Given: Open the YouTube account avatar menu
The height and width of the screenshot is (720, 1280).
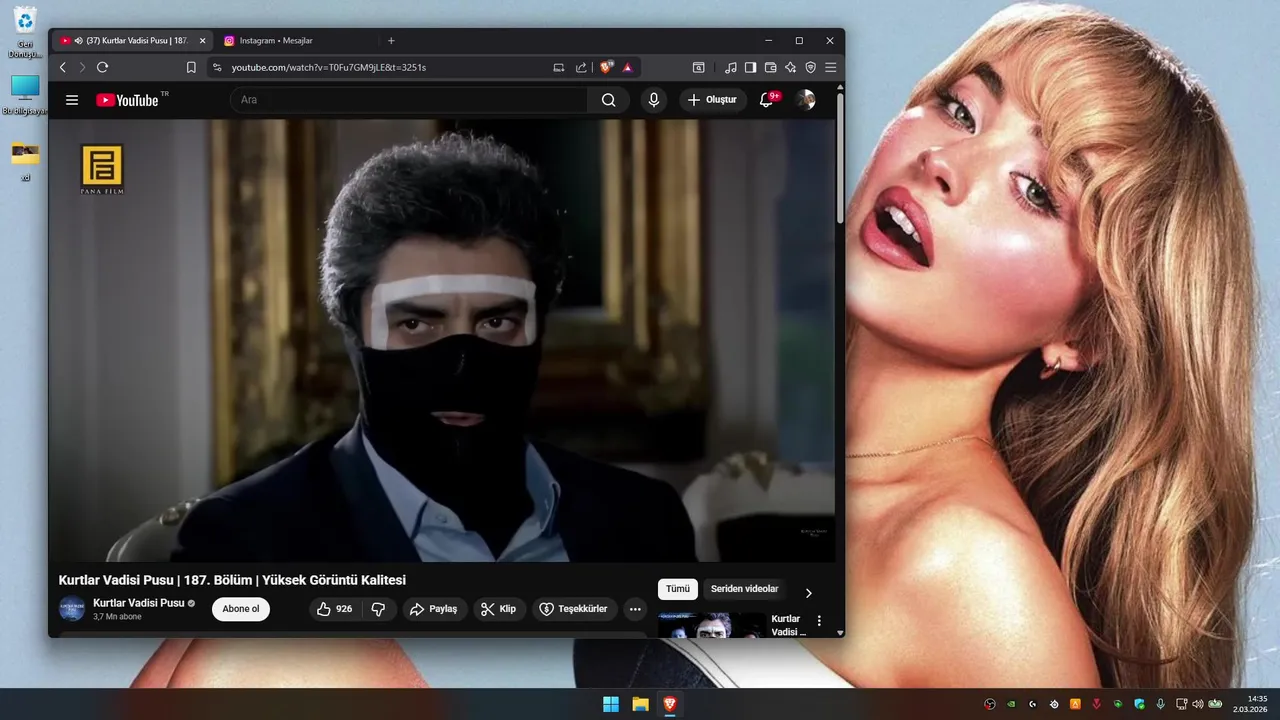Looking at the screenshot, I should [805, 100].
